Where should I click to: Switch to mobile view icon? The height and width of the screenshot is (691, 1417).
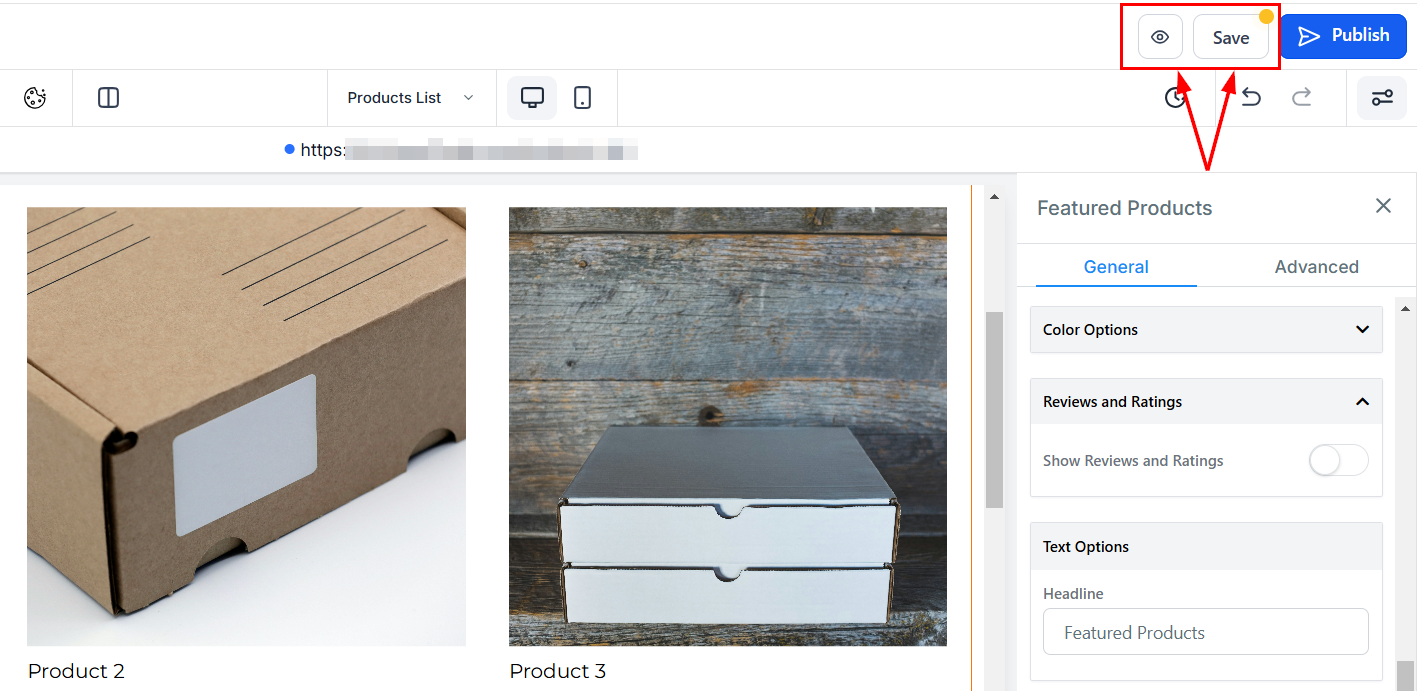[x=582, y=98]
